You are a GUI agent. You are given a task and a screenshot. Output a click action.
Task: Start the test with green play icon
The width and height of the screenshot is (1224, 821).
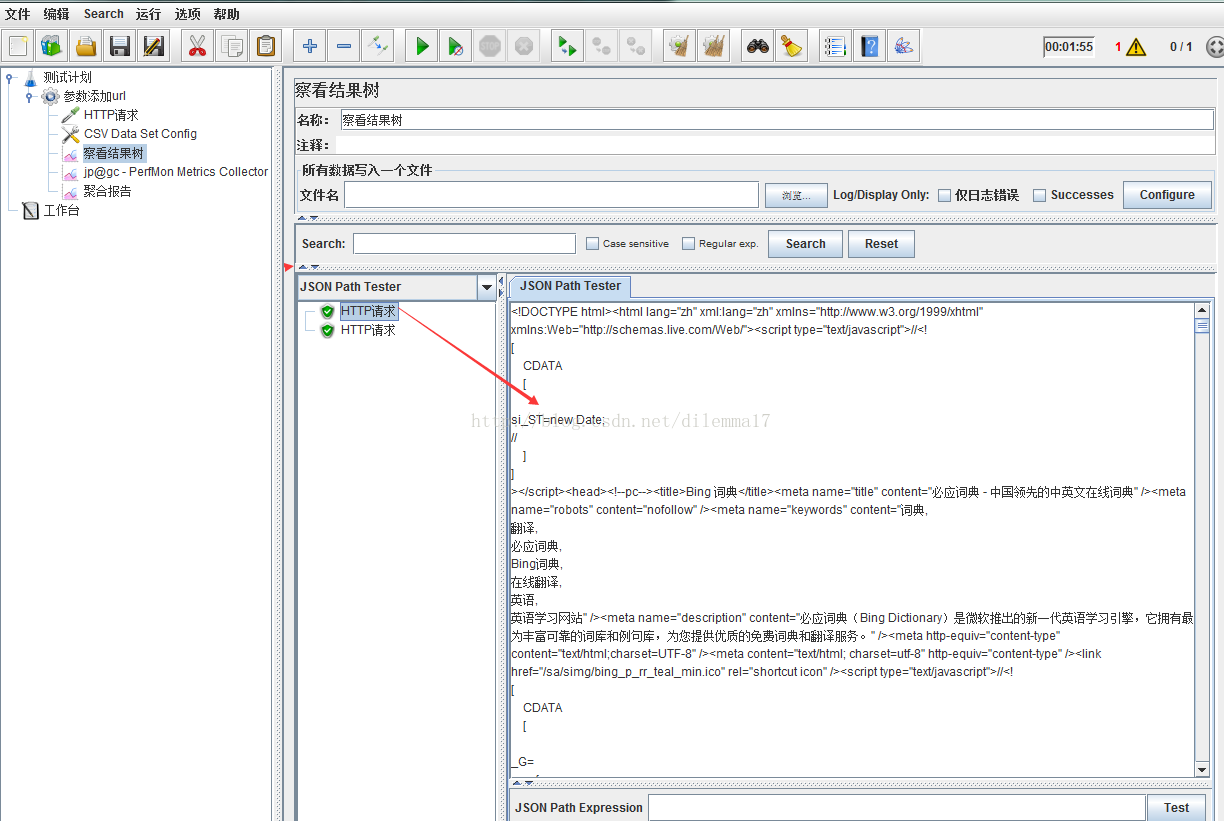(x=421, y=46)
